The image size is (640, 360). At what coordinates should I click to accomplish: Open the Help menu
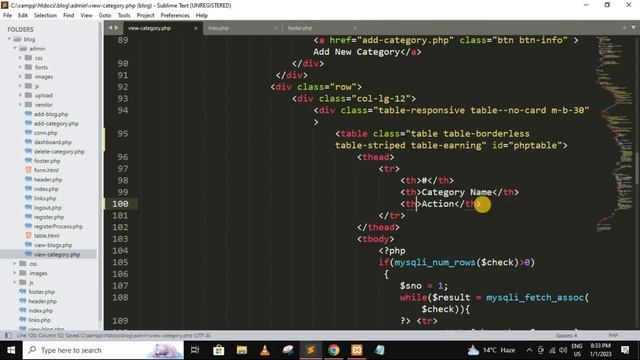(x=202, y=15)
